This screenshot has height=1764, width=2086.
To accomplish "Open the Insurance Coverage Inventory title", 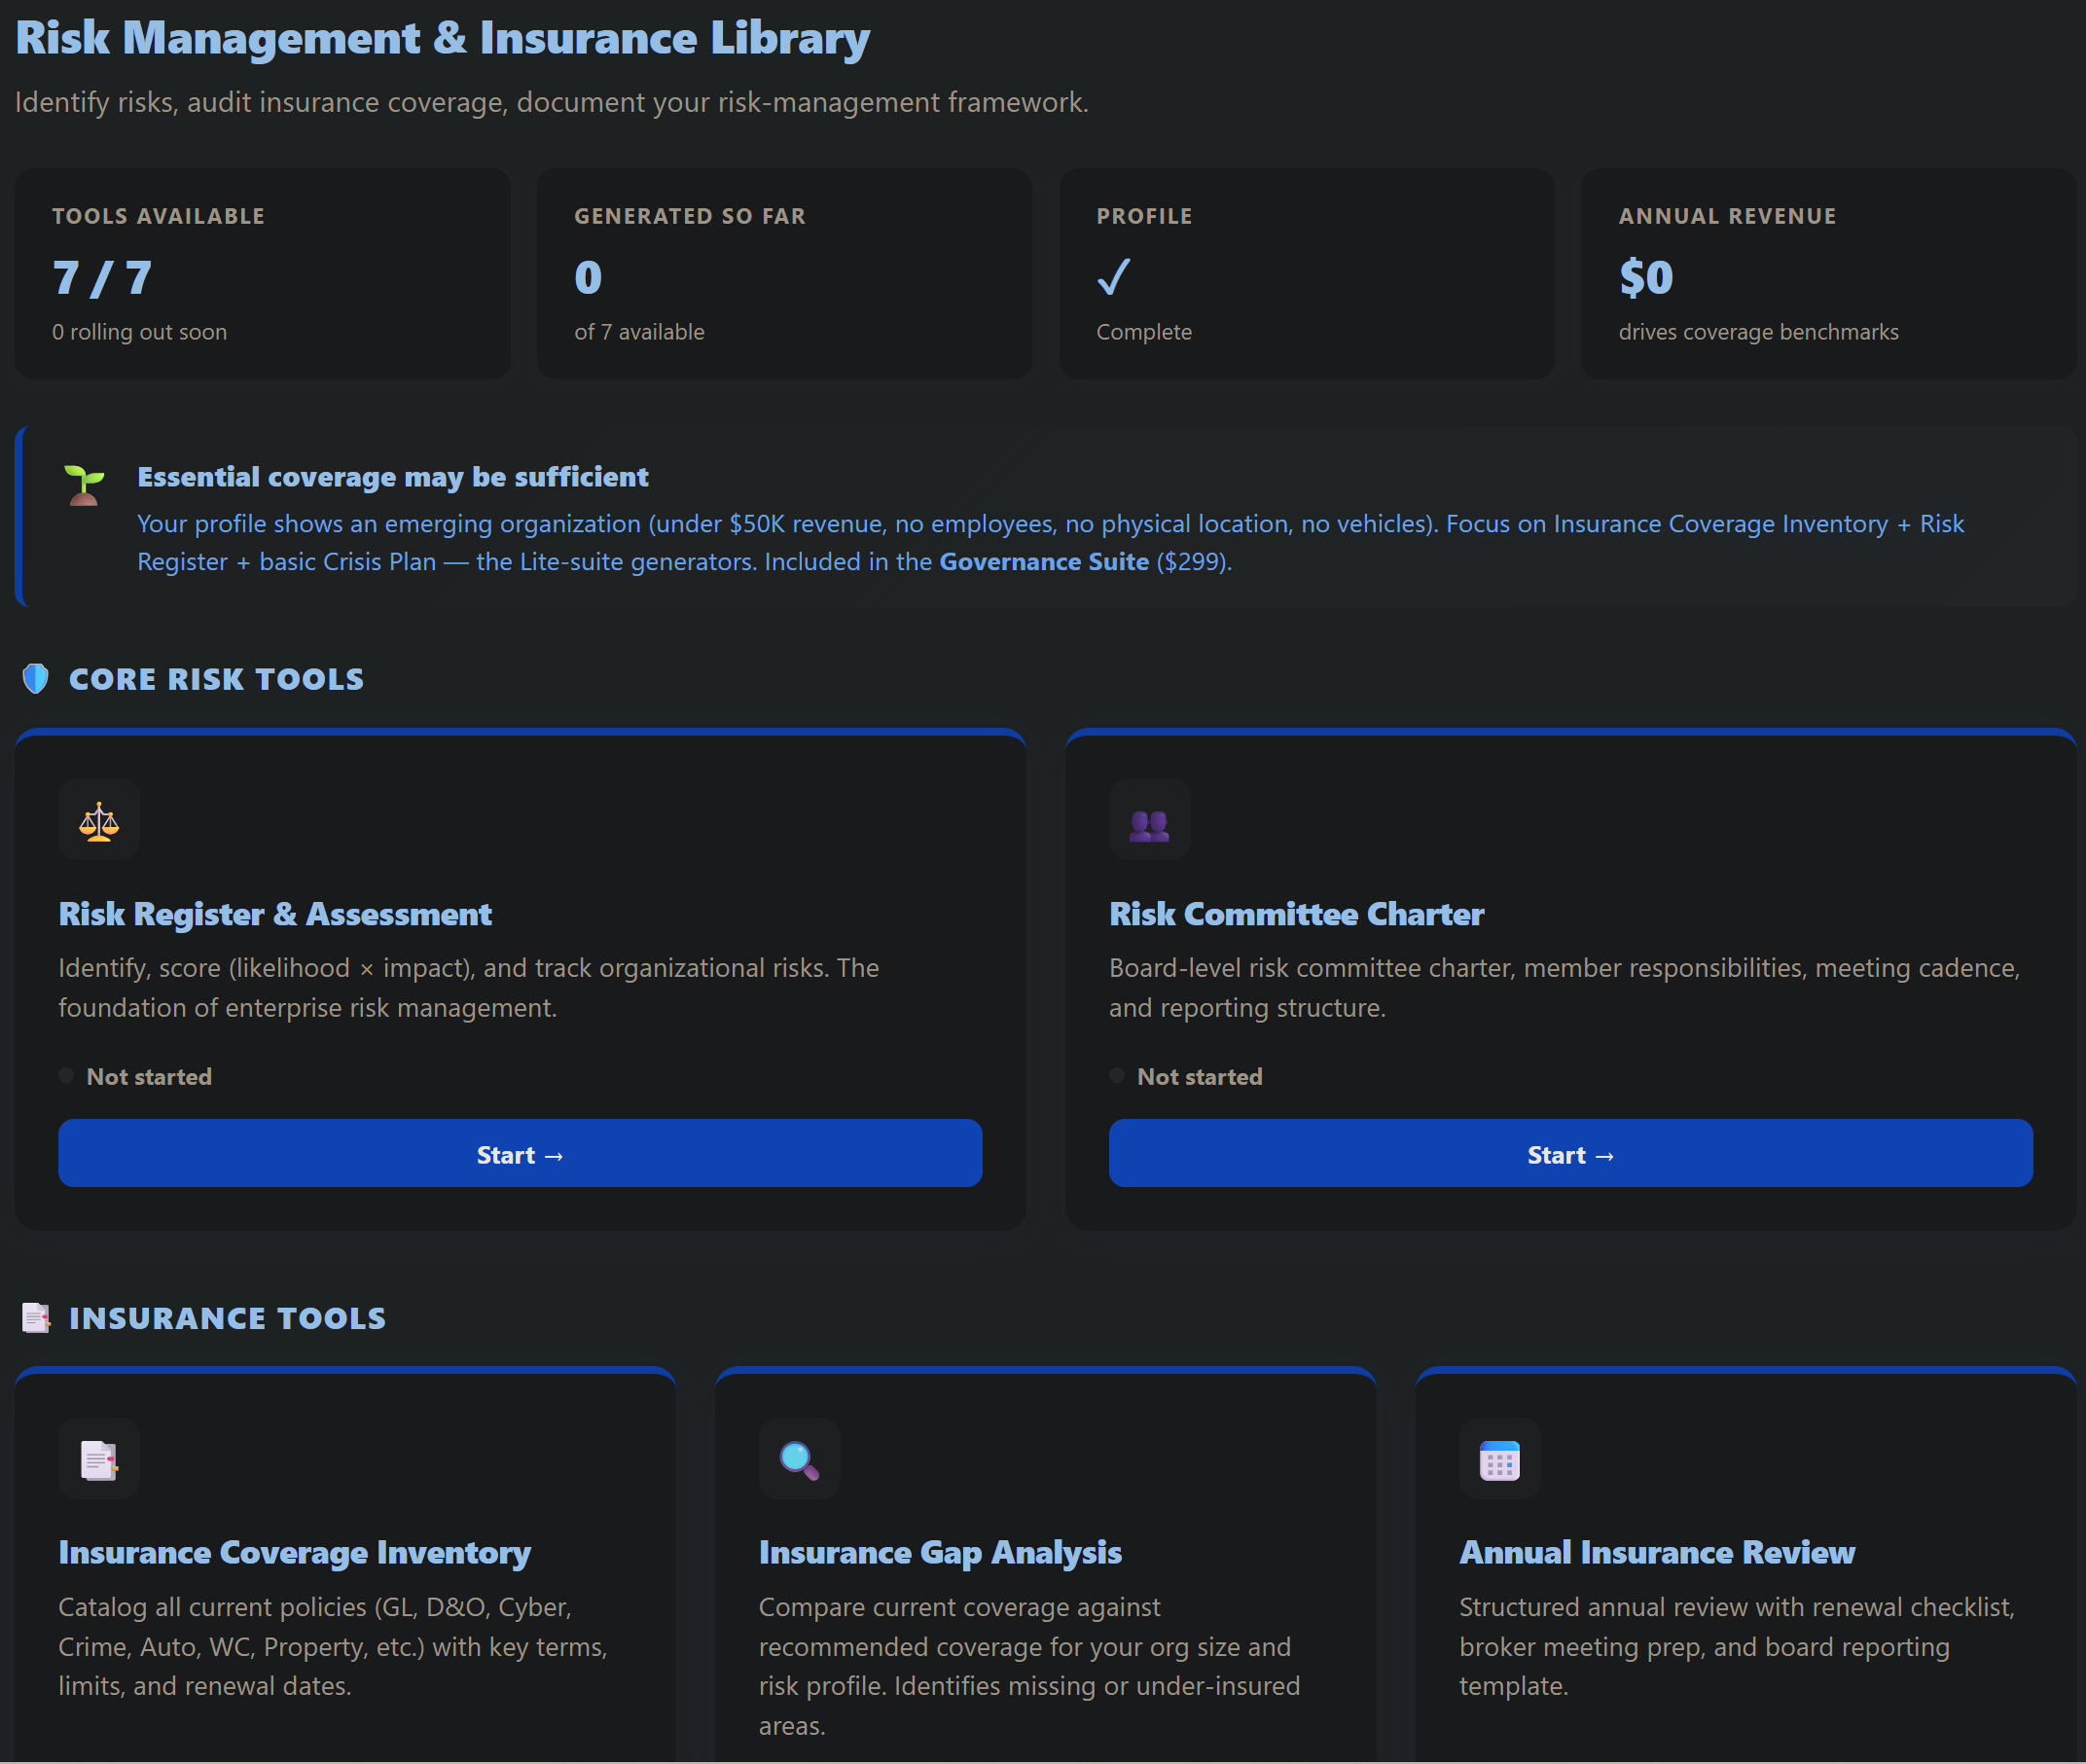I will pyautogui.click(x=295, y=1552).
